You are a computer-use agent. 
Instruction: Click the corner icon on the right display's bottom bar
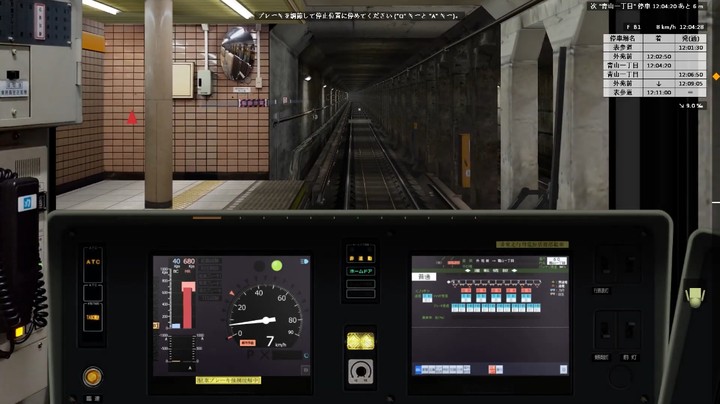563,370
